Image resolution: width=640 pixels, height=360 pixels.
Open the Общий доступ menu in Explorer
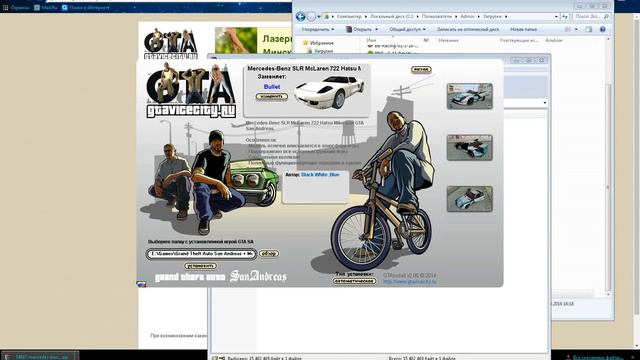(x=407, y=29)
